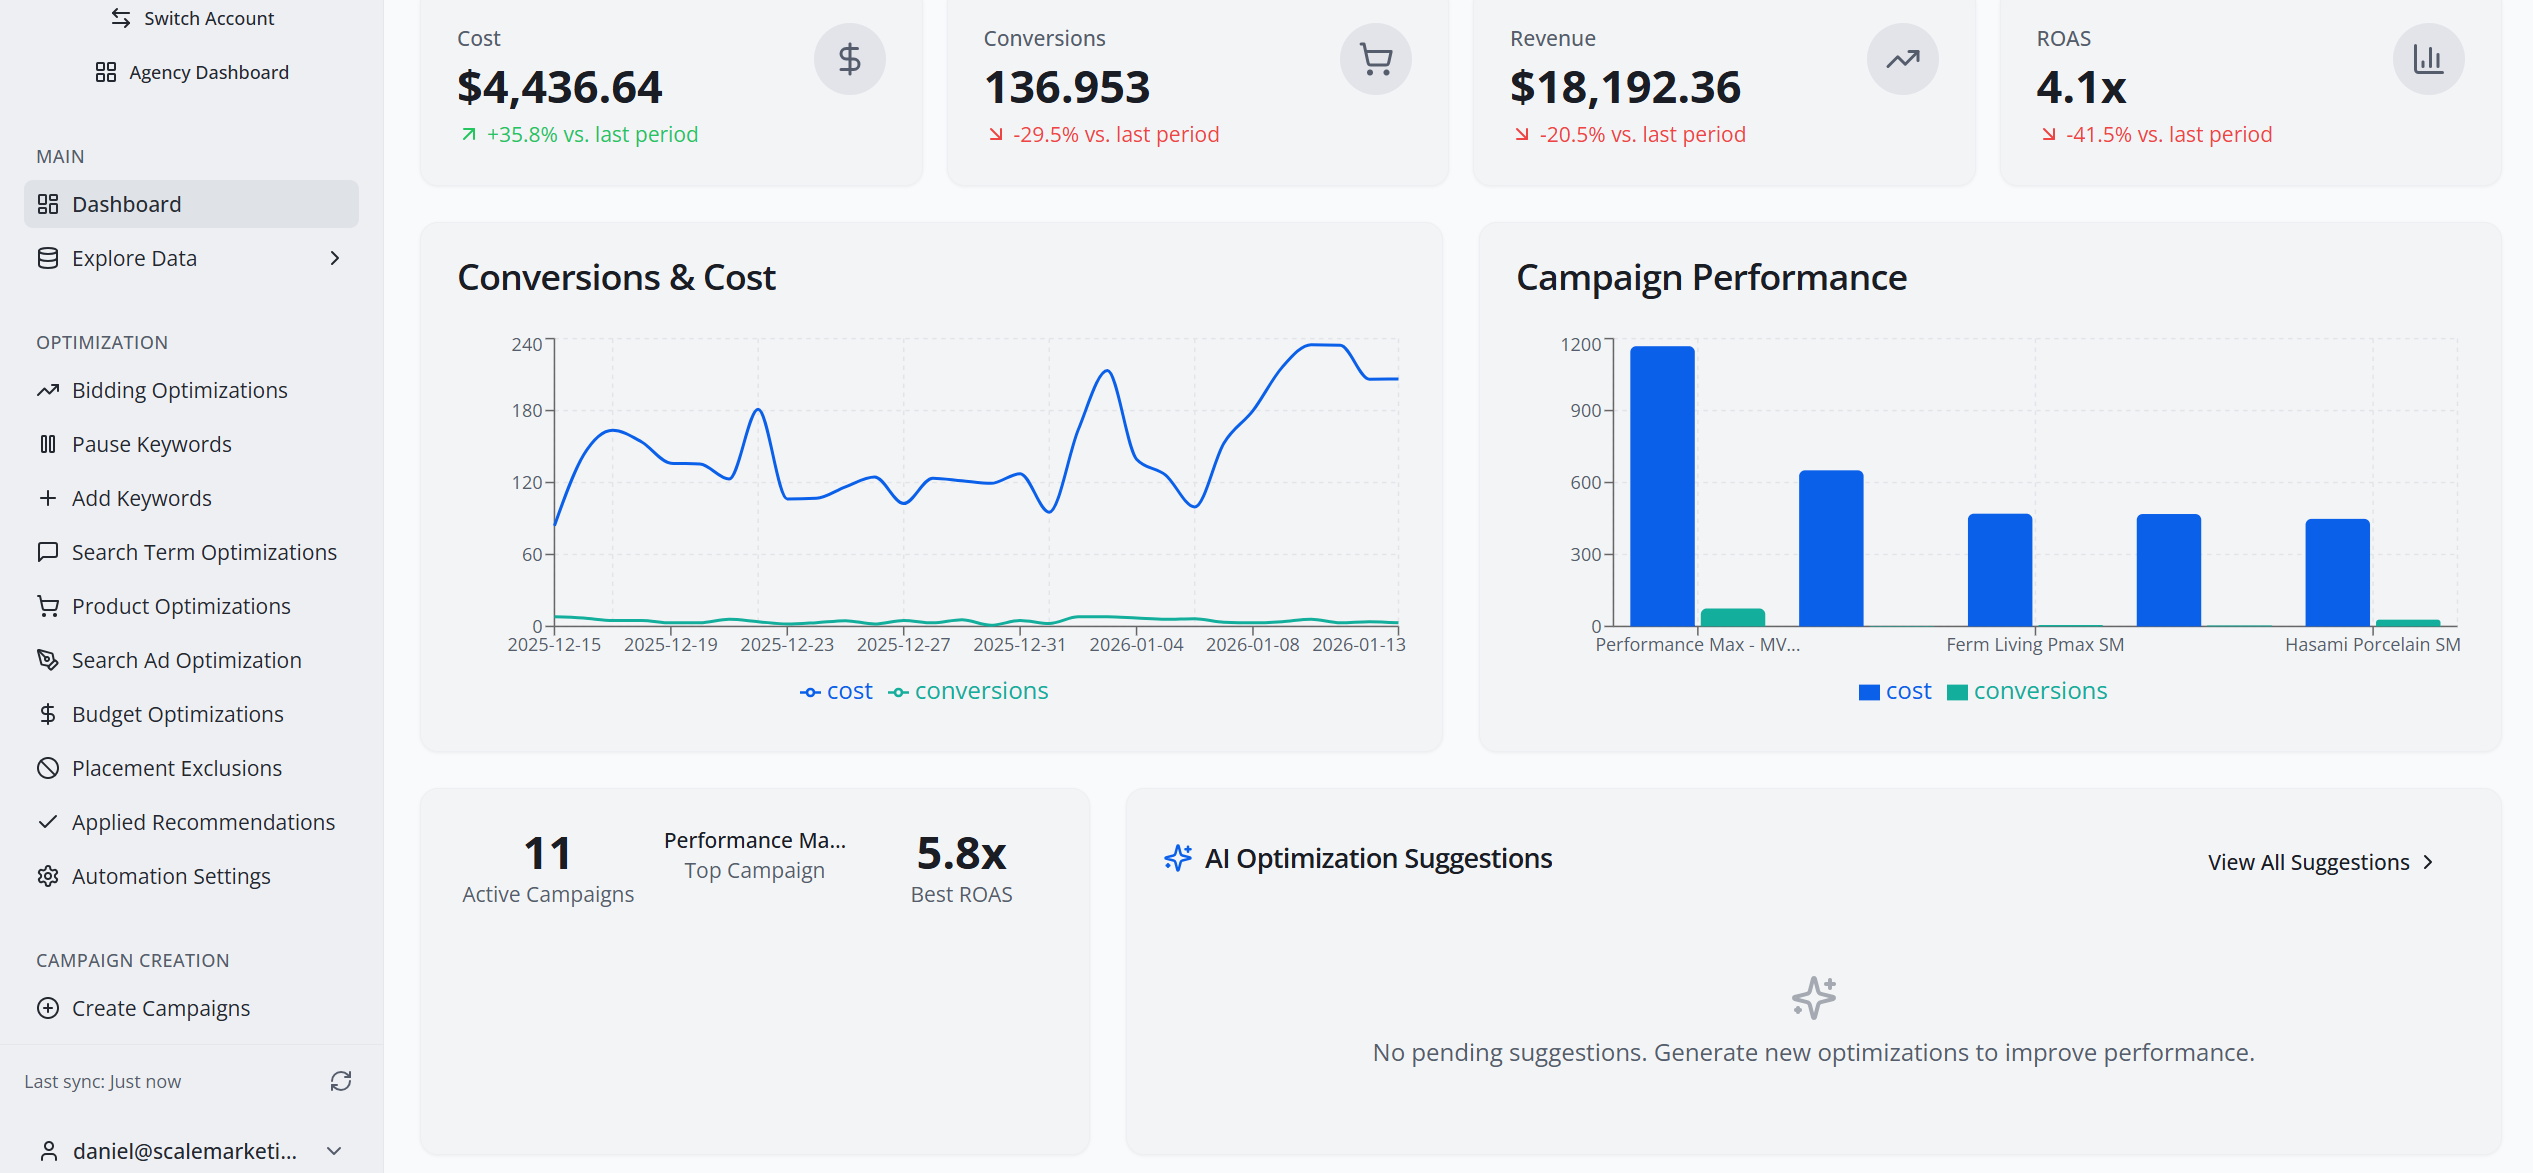Toggle the cost legend under Campaign Performance
The width and height of the screenshot is (2533, 1173).
point(1894,690)
